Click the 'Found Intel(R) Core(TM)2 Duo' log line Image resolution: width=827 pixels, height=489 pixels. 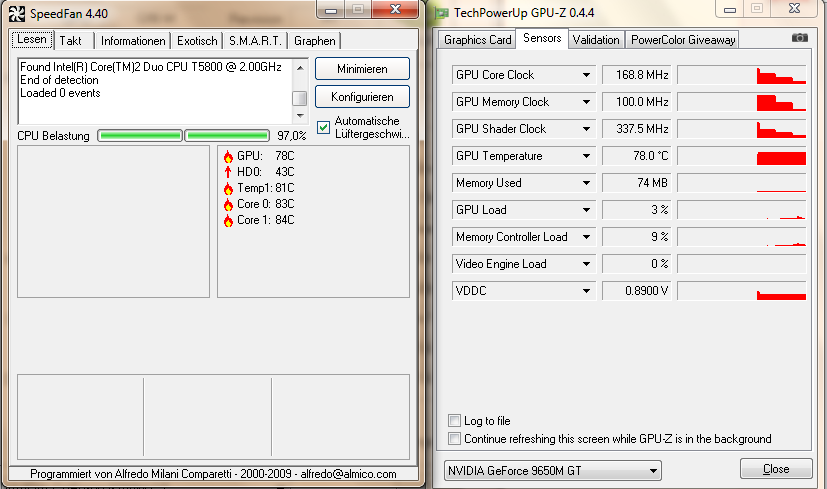pos(151,67)
